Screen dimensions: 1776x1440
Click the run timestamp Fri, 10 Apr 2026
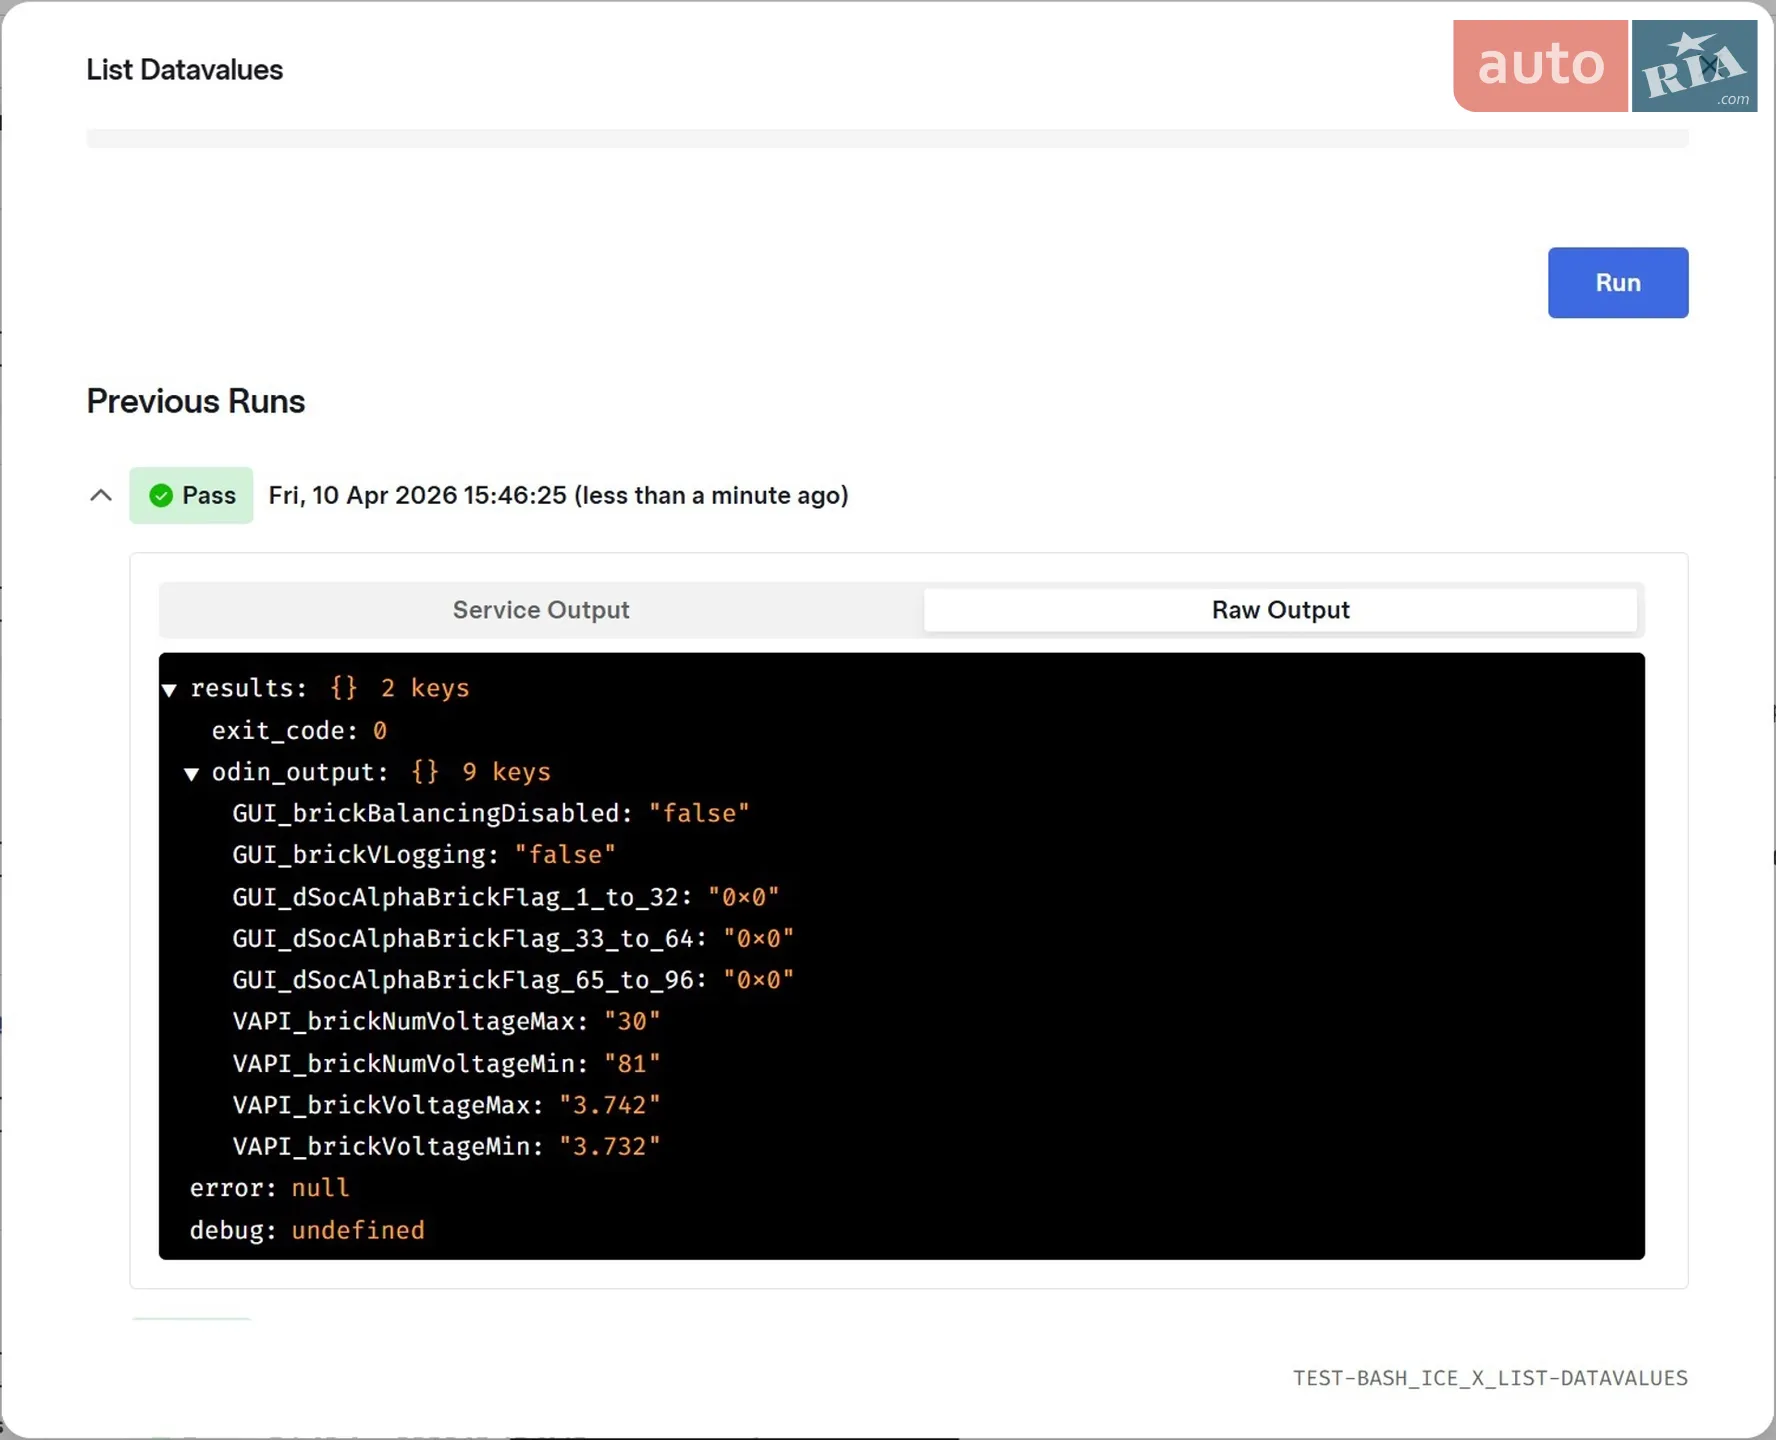[x=558, y=495]
